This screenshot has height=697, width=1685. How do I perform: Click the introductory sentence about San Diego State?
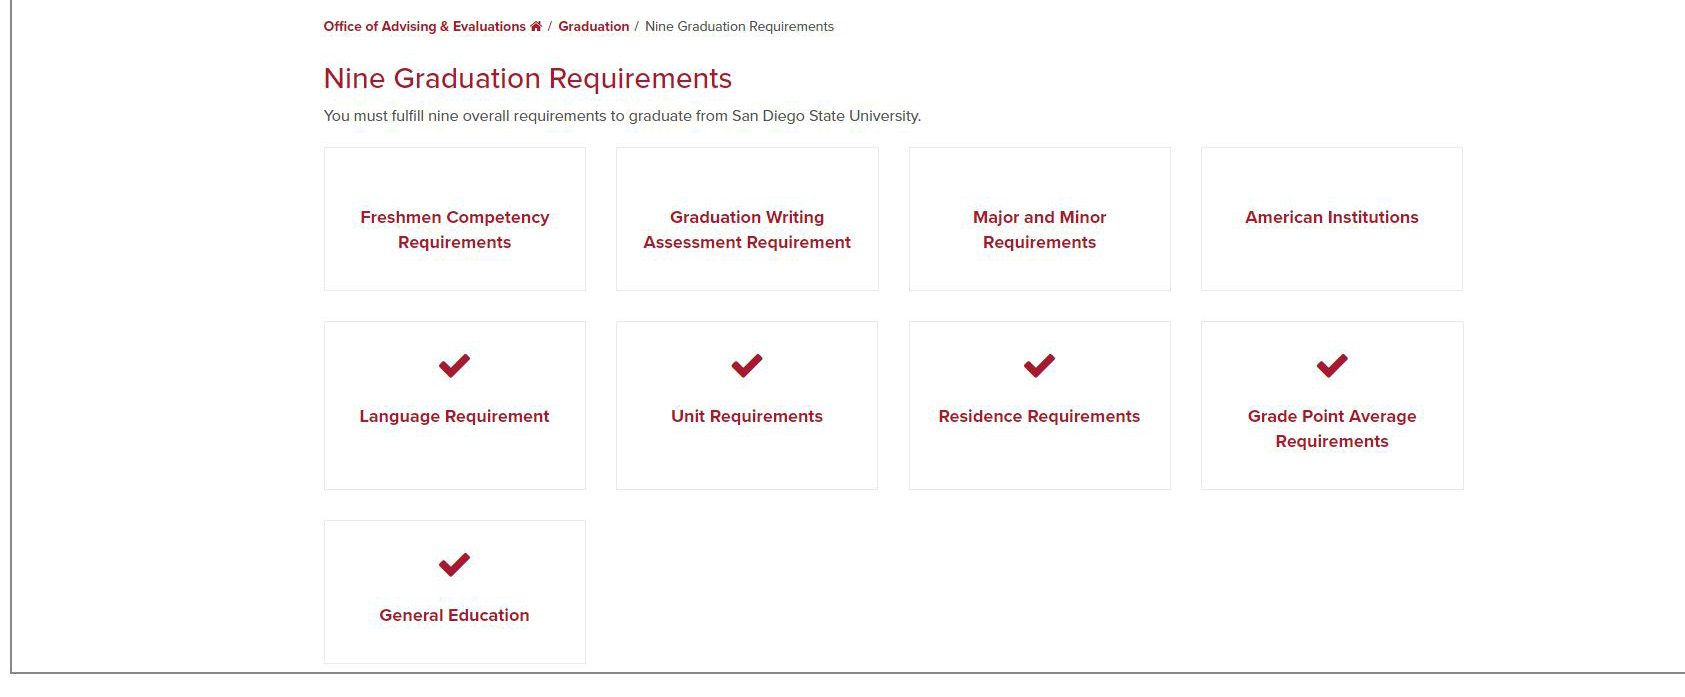point(622,116)
